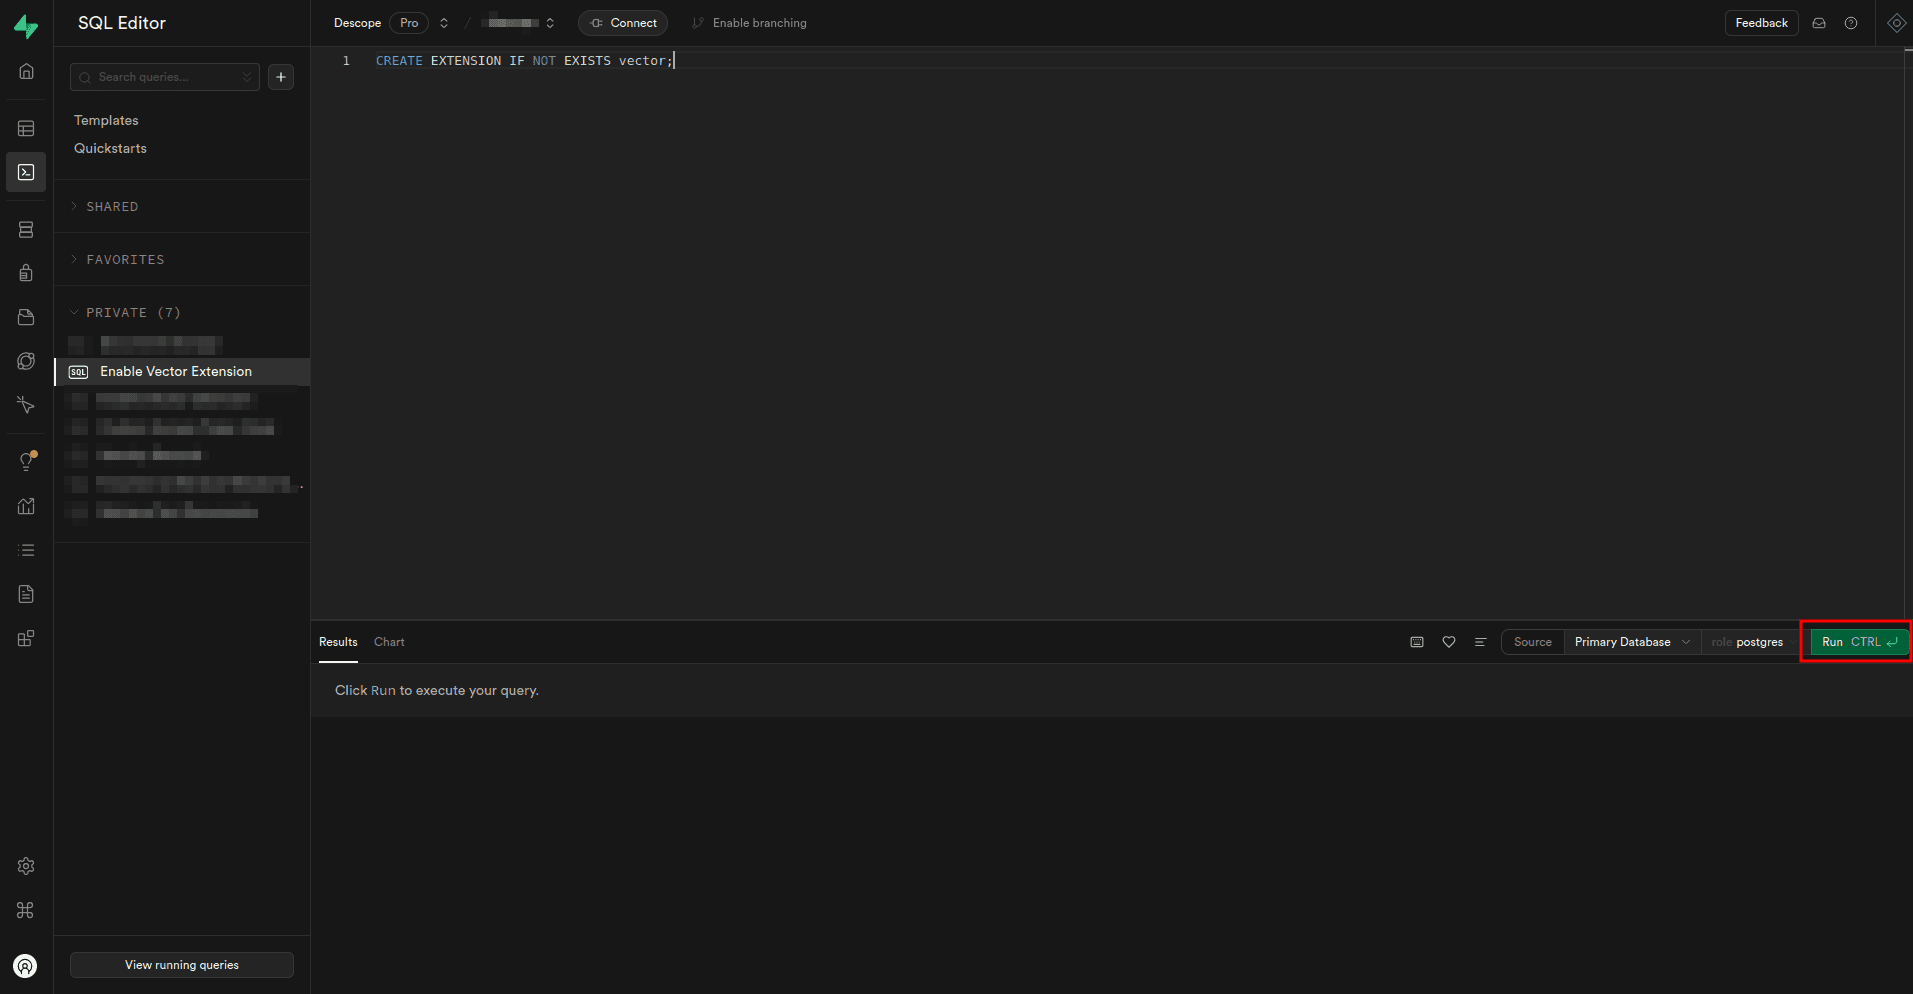Favorite this query with the heart icon
This screenshot has height=994, width=1913.
pos(1448,642)
